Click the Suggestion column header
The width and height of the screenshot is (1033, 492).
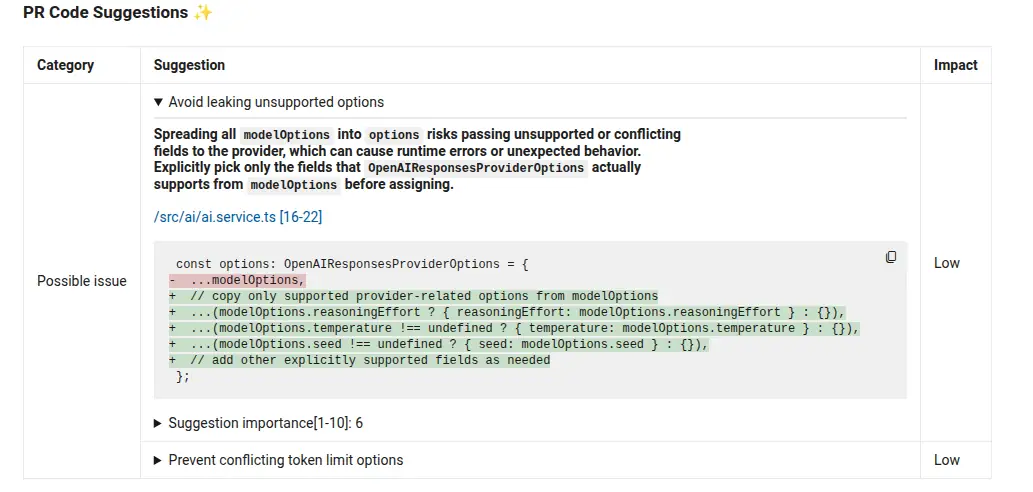tap(189, 65)
